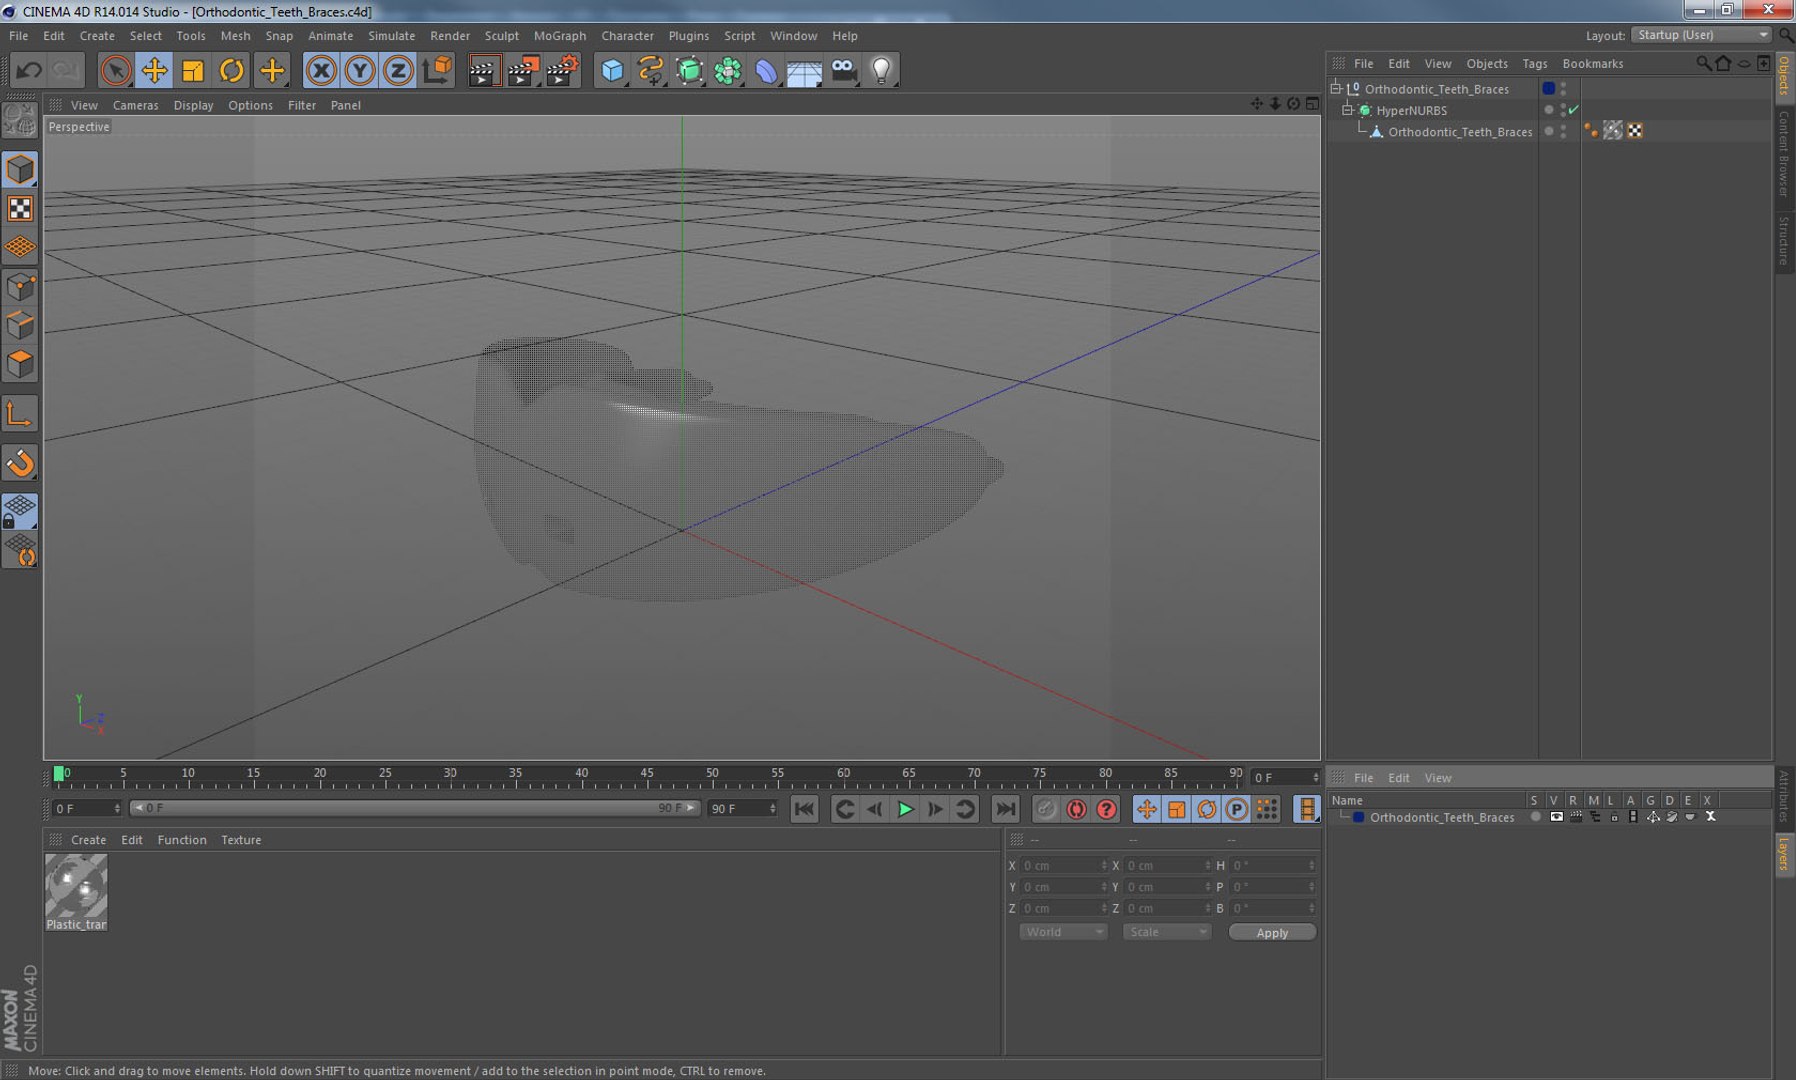The width and height of the screenshot is (1796, 1080).
Task: Search objects with the magnifier icon
Action: [1703, 63]
